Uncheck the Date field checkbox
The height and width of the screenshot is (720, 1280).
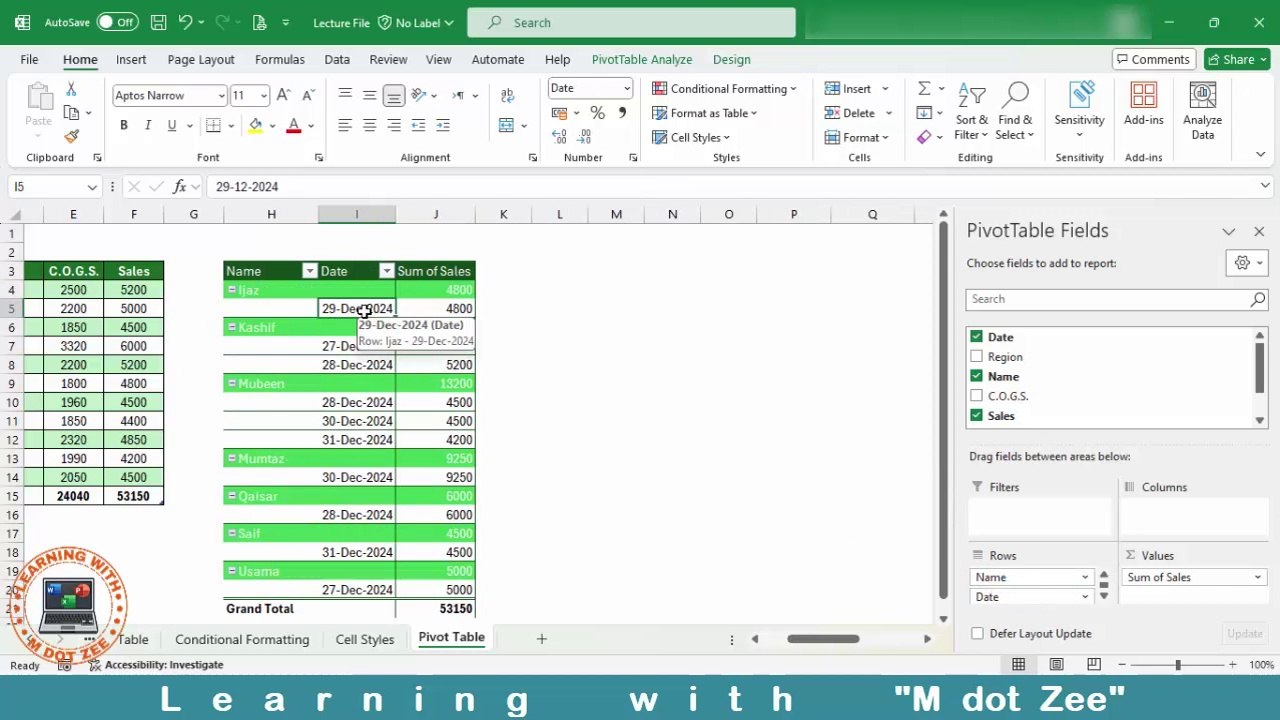pos(976,337)
